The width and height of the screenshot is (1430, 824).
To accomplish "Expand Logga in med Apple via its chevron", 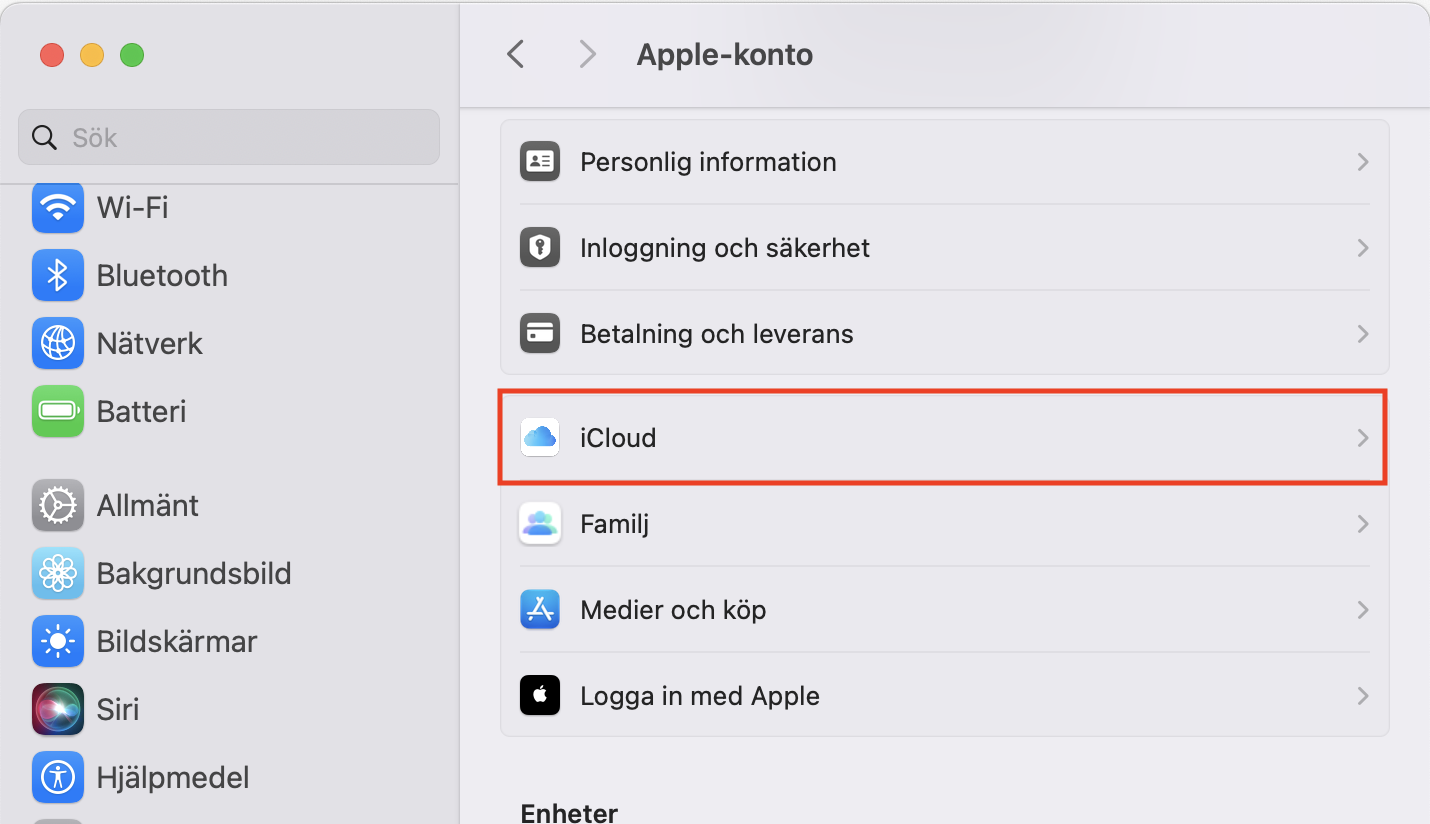I will (1363, 696).
